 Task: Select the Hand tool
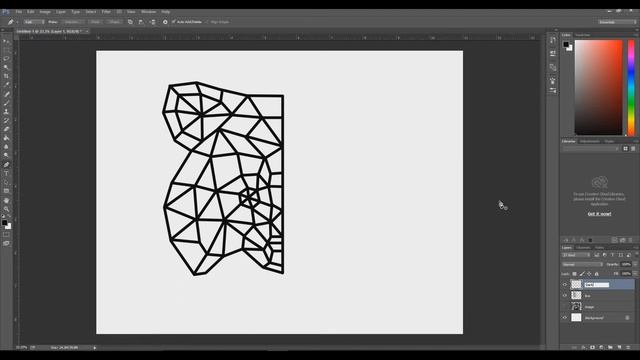click(6, 200)
